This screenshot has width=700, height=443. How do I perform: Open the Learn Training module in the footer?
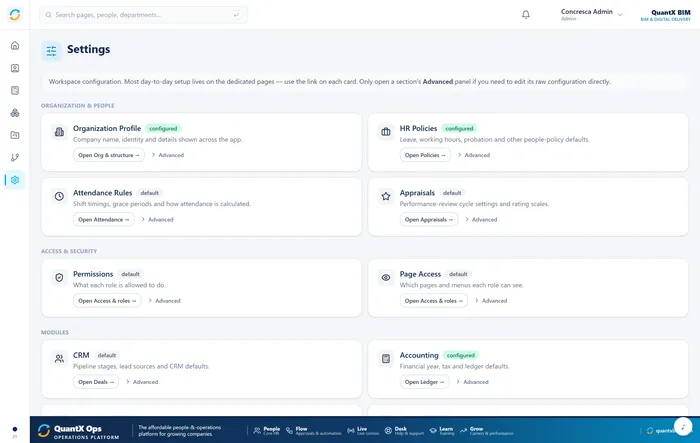point(442,430)
